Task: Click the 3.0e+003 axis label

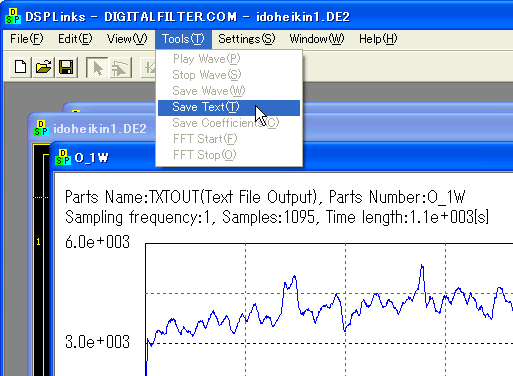Action: (x=97, y=342)
